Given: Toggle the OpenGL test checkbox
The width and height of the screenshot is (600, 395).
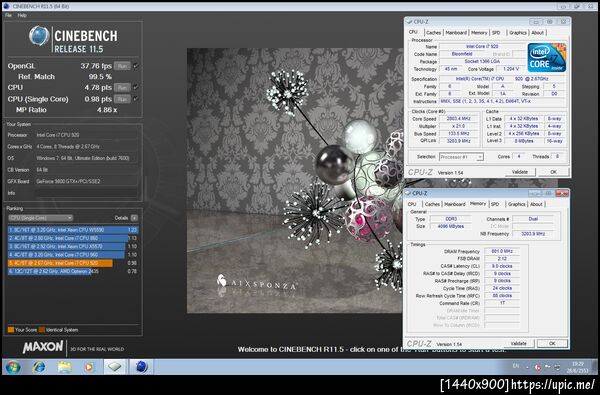Looking at the screenshot, I should [136, 66].
